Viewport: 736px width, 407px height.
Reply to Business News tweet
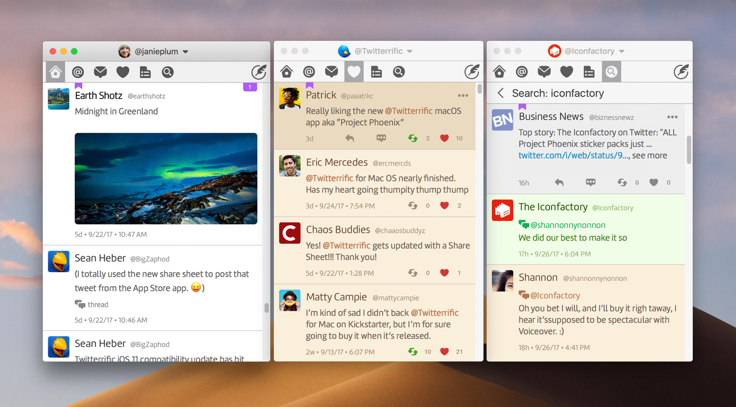[559, 183]
